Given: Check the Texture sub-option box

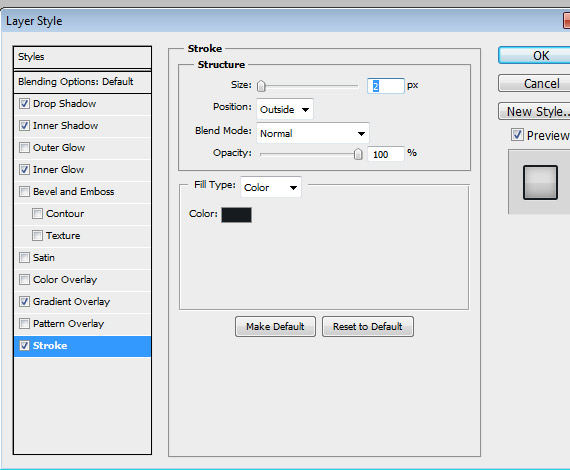Looking at the screenshot, I should tap(37, 236).
